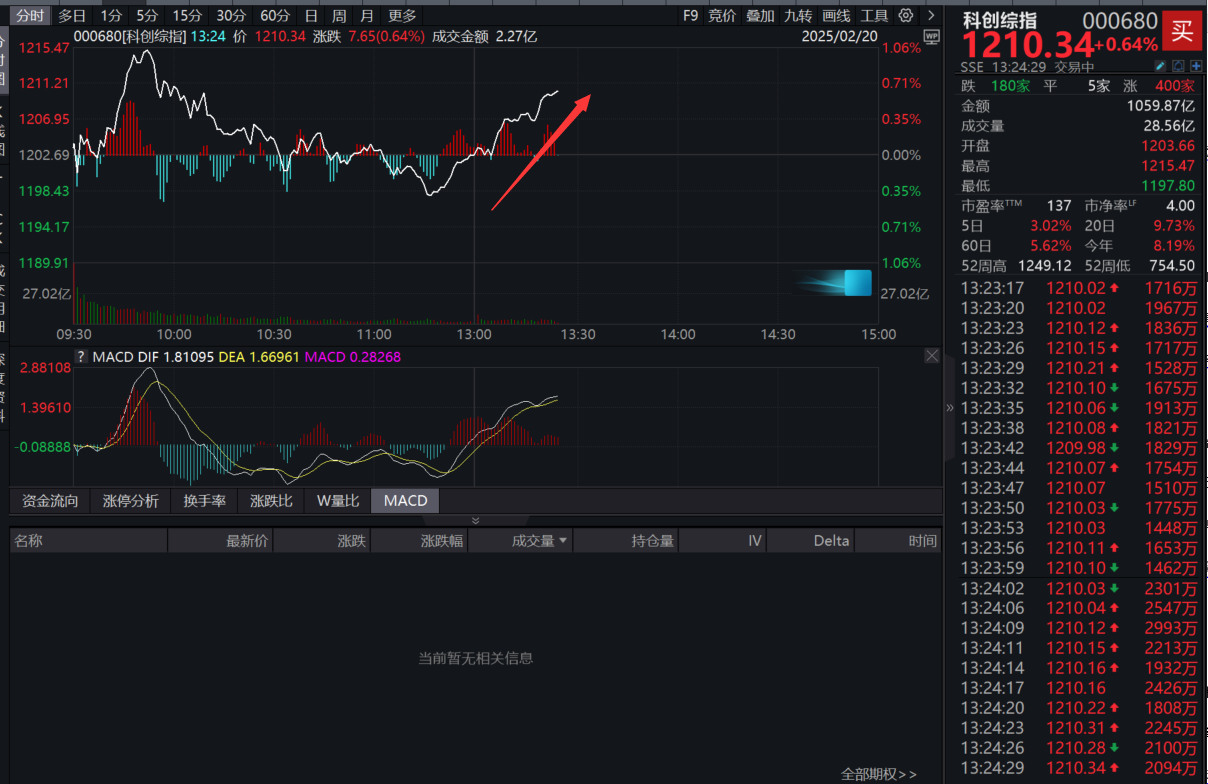Set price alert with bell icon
This screenshot has width=1208, height=784.
pos(1178,67)
